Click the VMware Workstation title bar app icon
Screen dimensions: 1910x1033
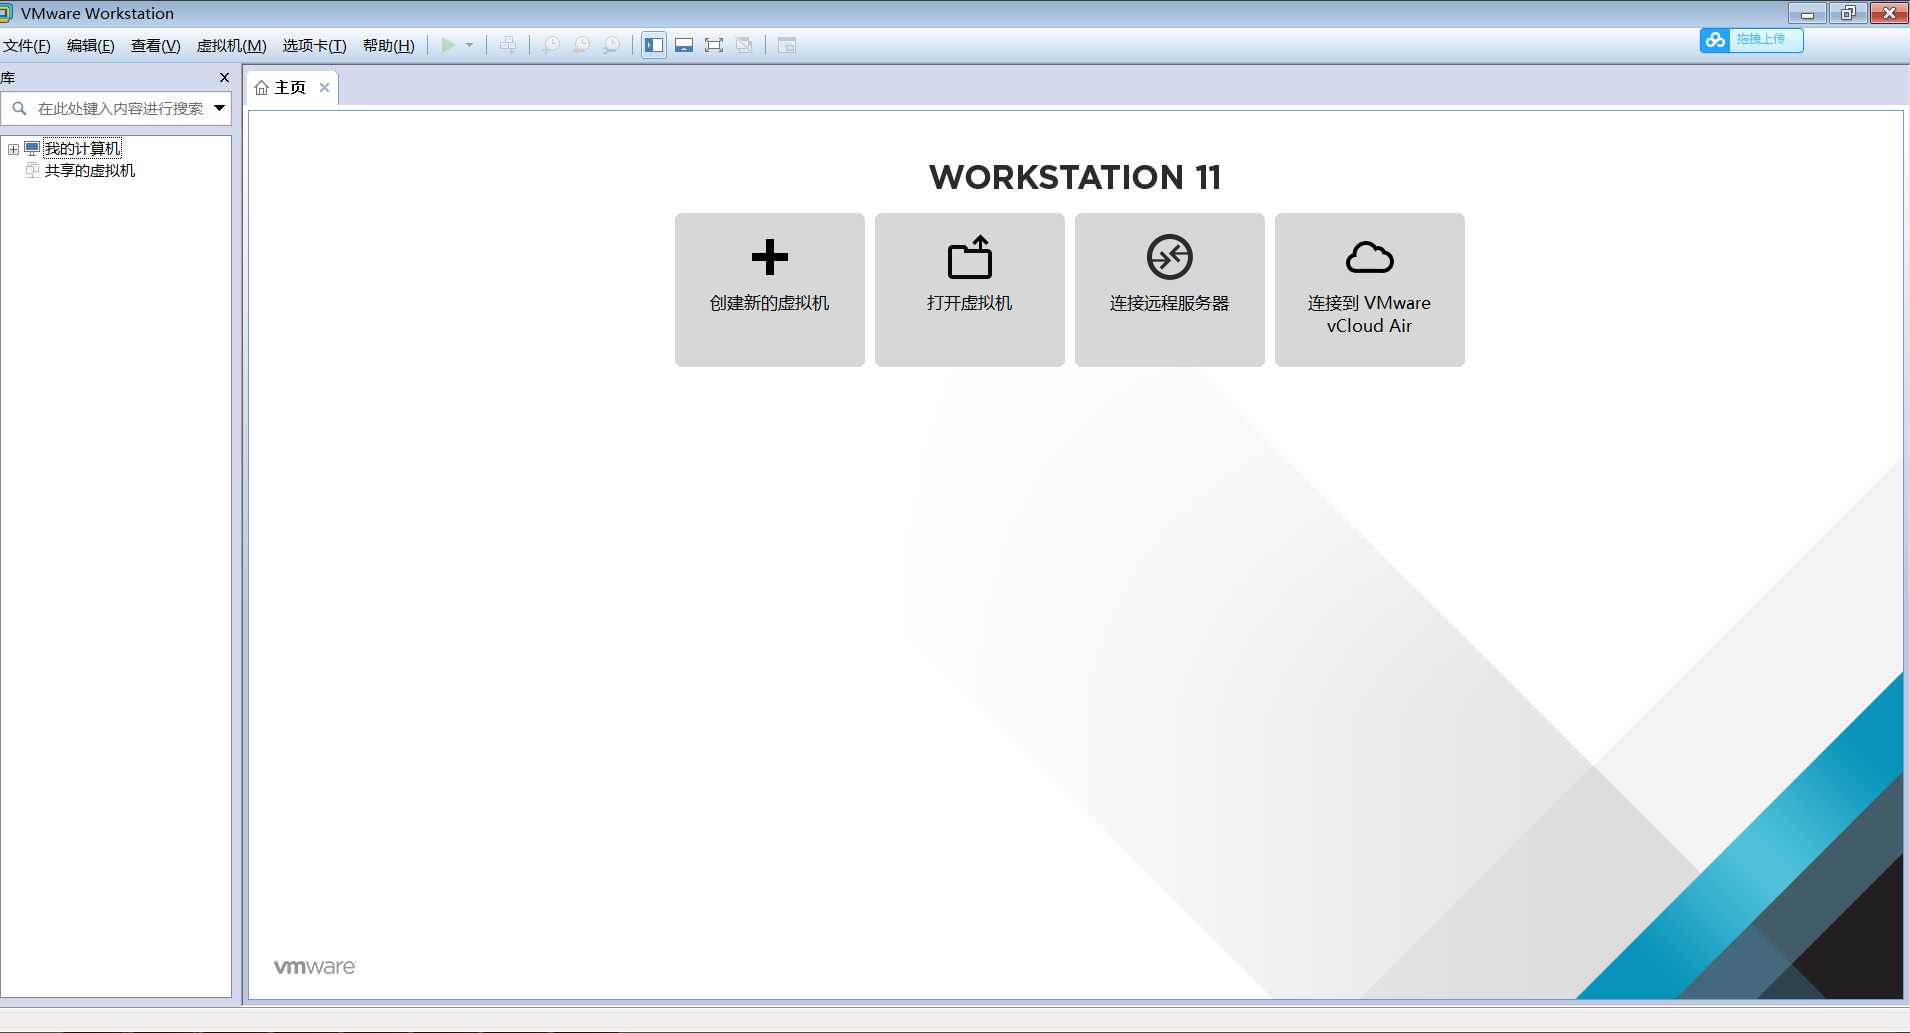[6, 13]
